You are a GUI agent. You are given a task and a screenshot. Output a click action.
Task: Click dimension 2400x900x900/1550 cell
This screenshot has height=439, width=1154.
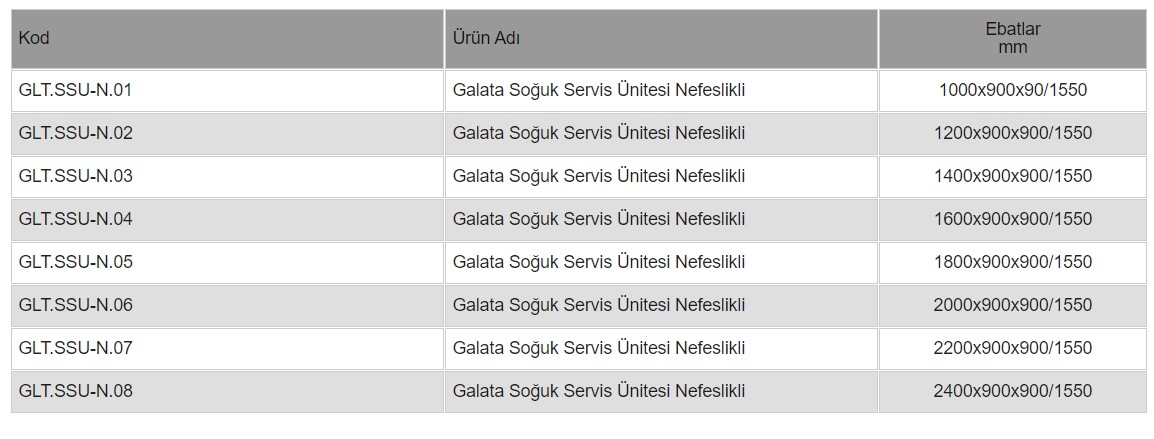point(1013,390)
